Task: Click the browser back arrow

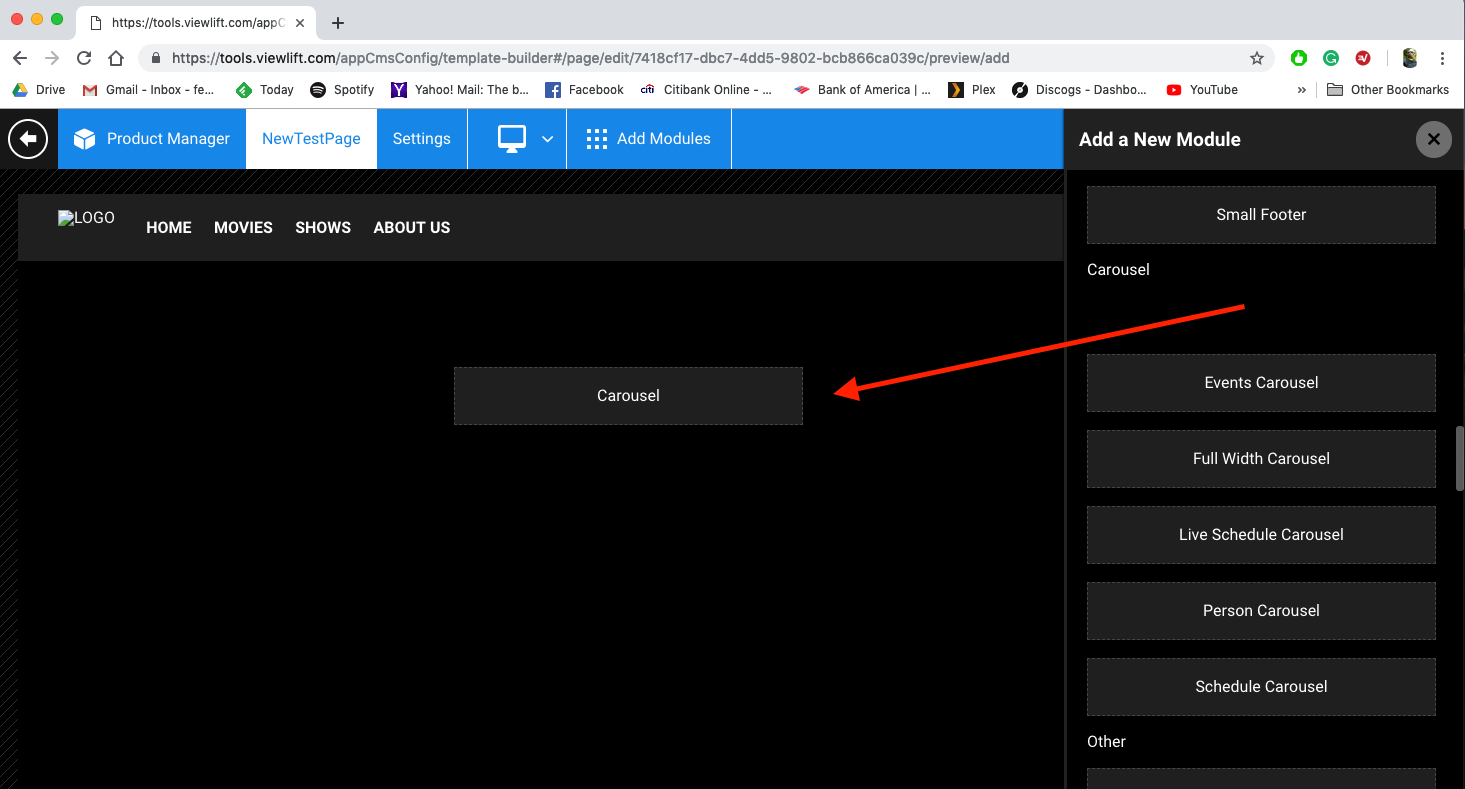Action: click(x=20, y=58)
